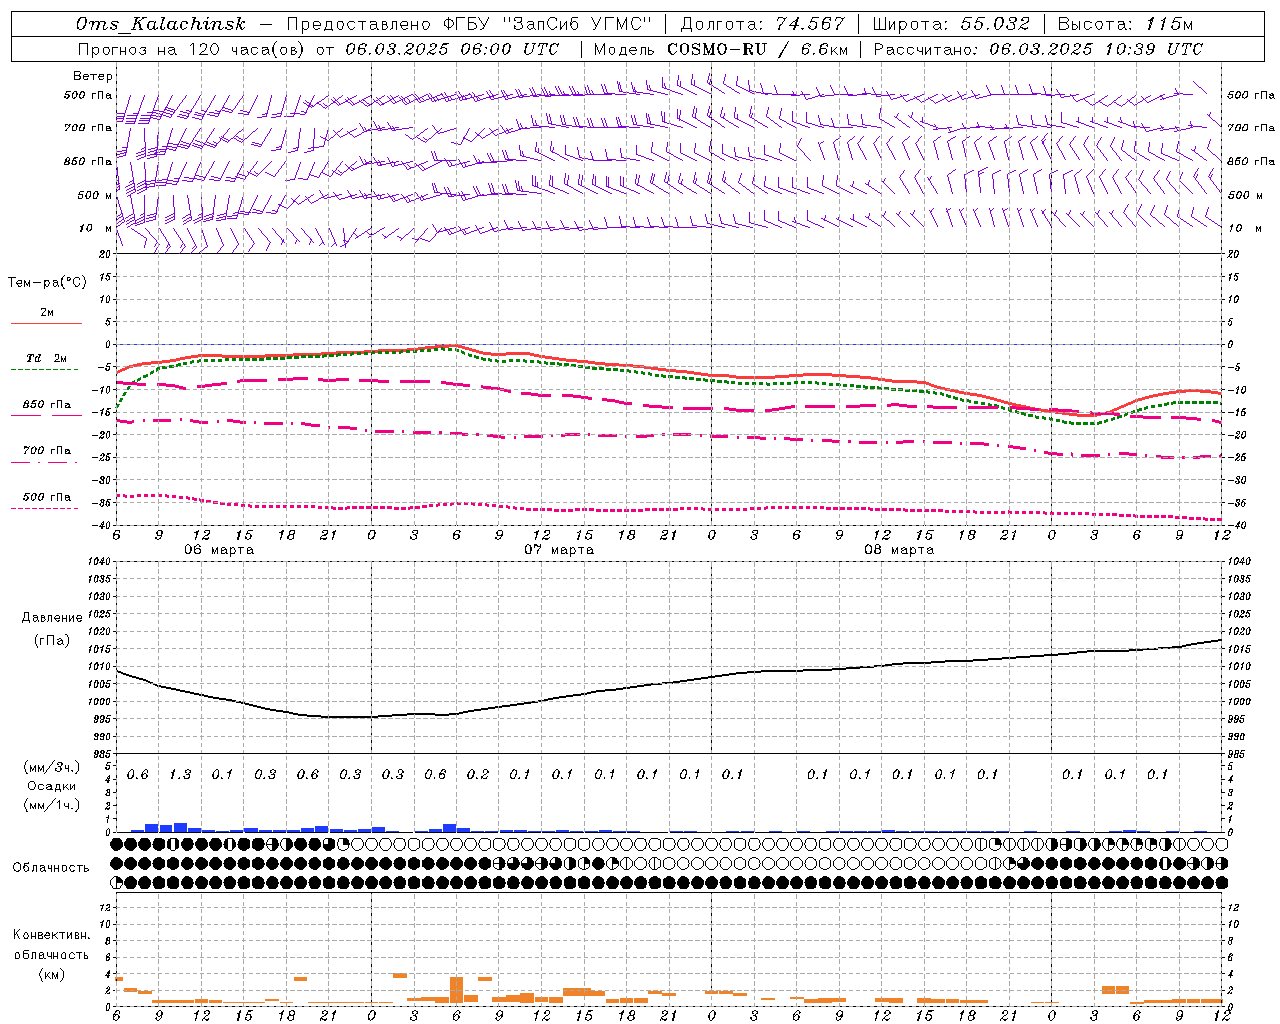This screenshot has width=1280, height=1024.
Task: Click the Рассчитано: 06.03.2025 10:39 UTC timestamp
Action: coord(1038,49)
